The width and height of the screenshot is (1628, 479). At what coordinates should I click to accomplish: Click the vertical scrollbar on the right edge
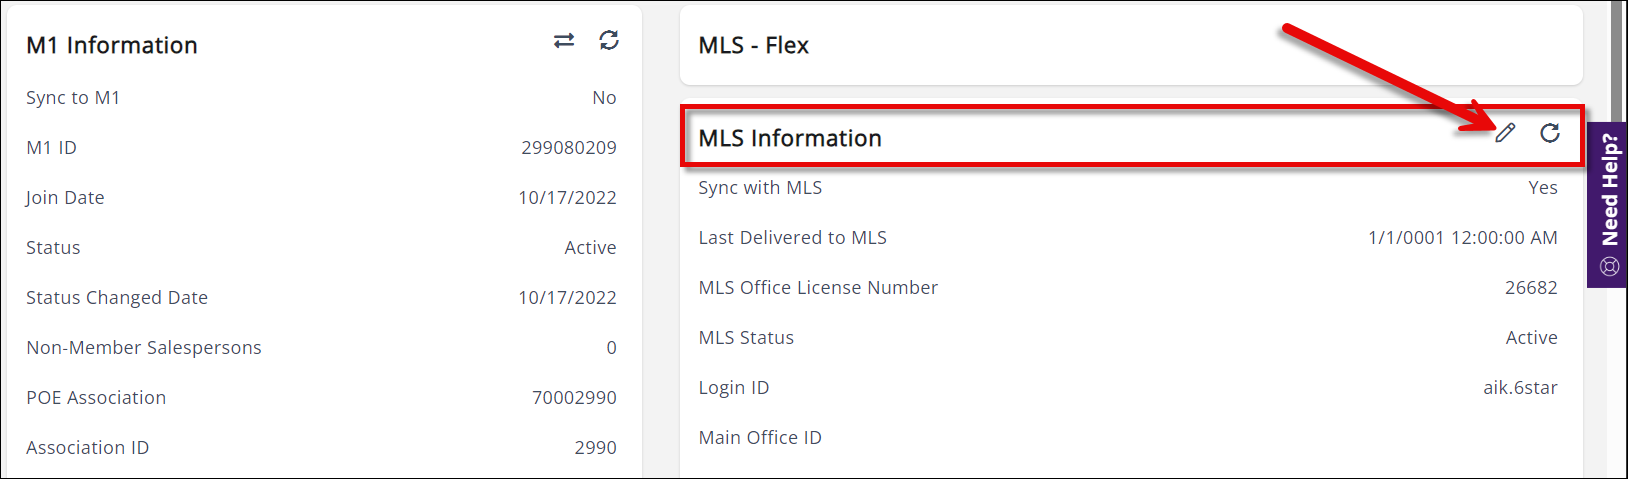tap(1617, 60)
